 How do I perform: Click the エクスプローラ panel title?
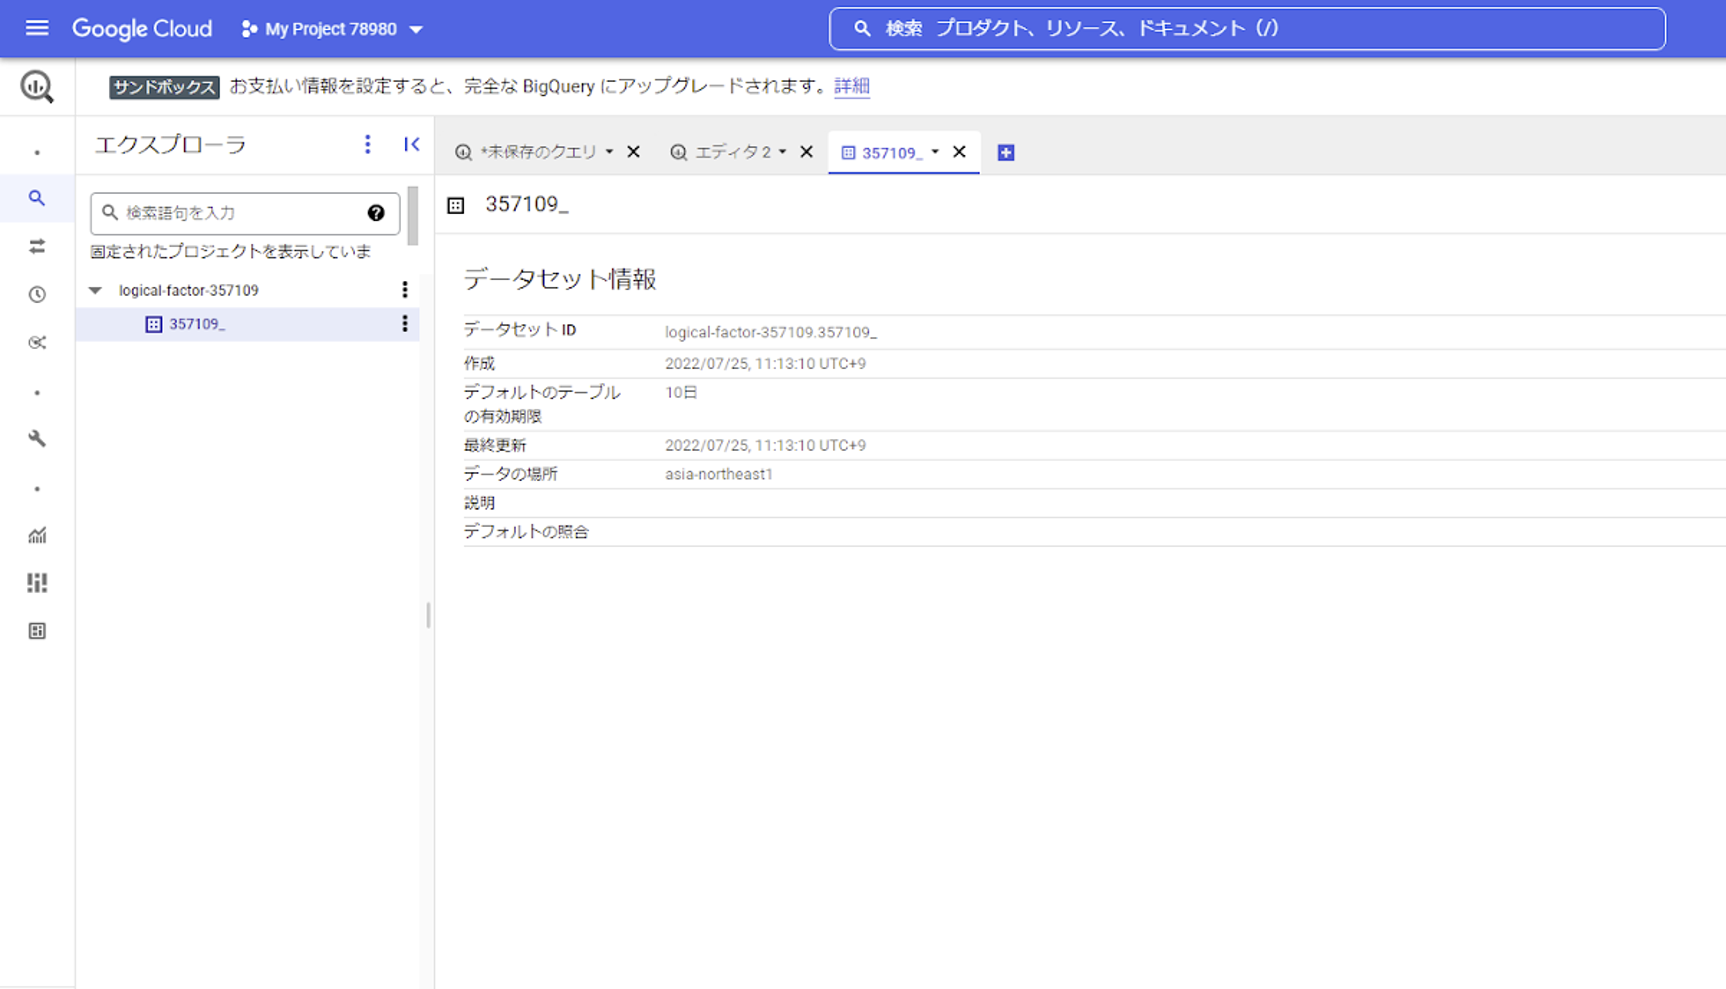[170, 145]
